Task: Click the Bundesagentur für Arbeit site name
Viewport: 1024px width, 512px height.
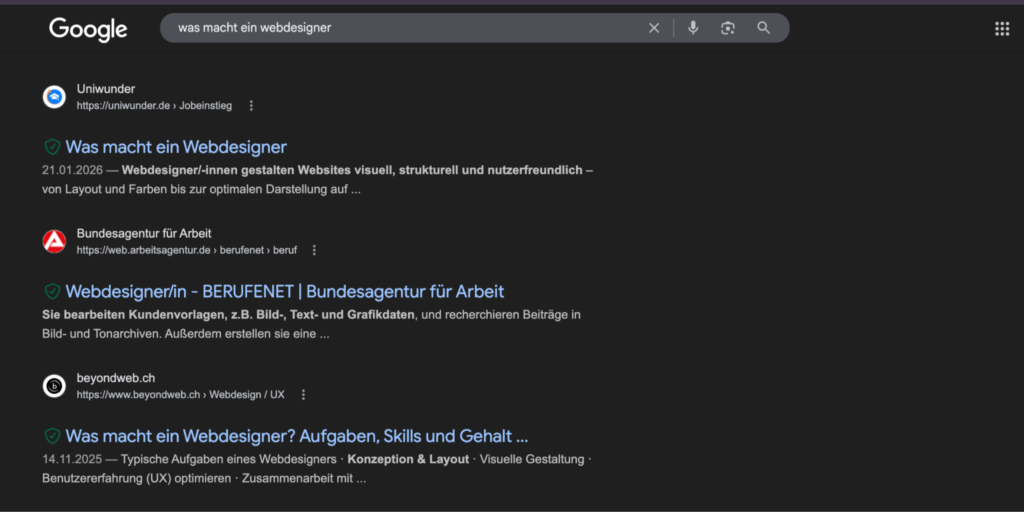Action: pyautogui.click(x=144, y=233)
